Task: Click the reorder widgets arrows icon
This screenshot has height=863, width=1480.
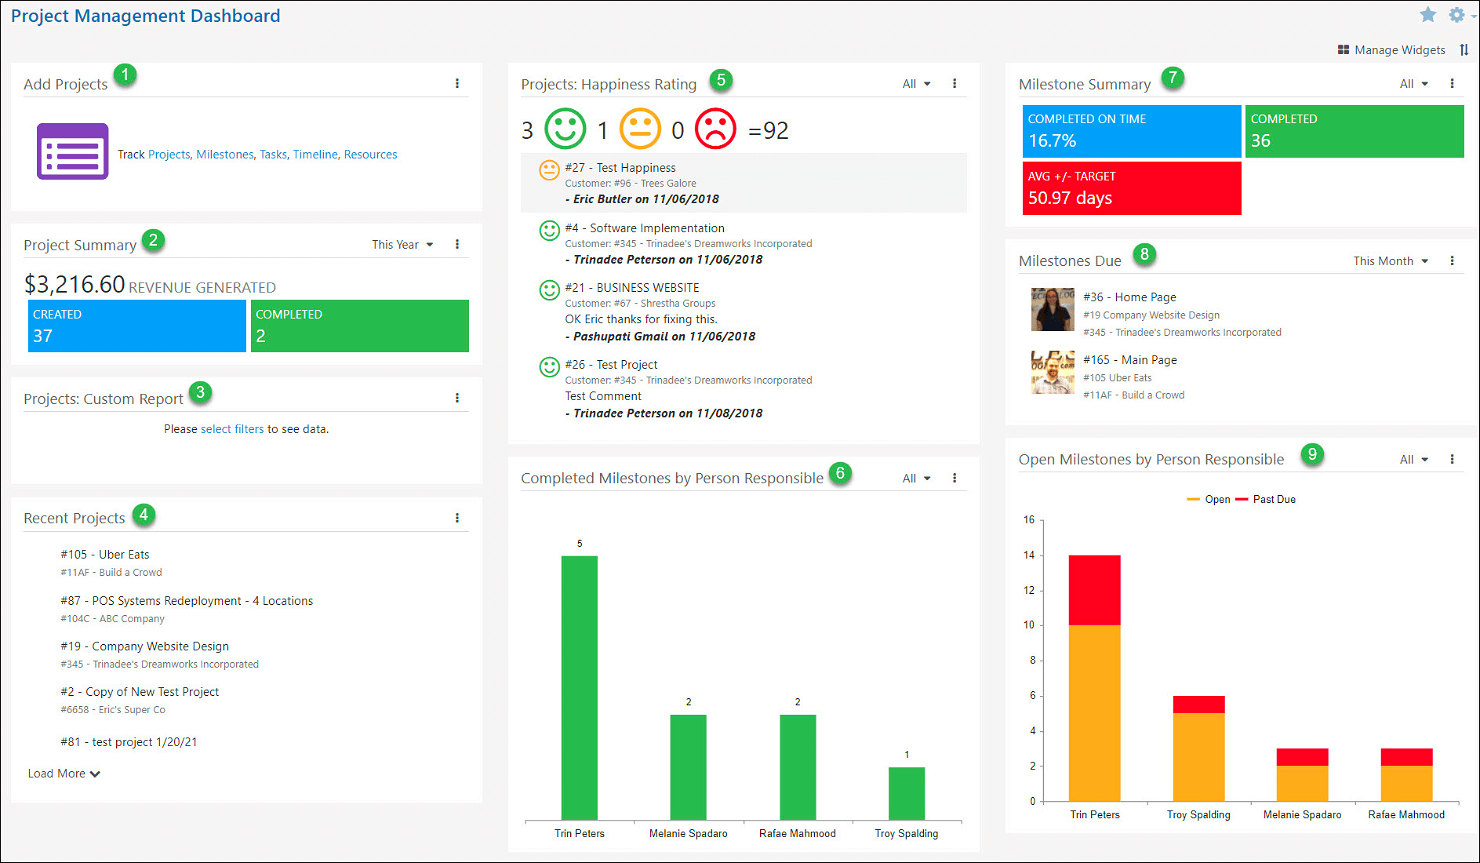Action: click(x=1463, y=49)
